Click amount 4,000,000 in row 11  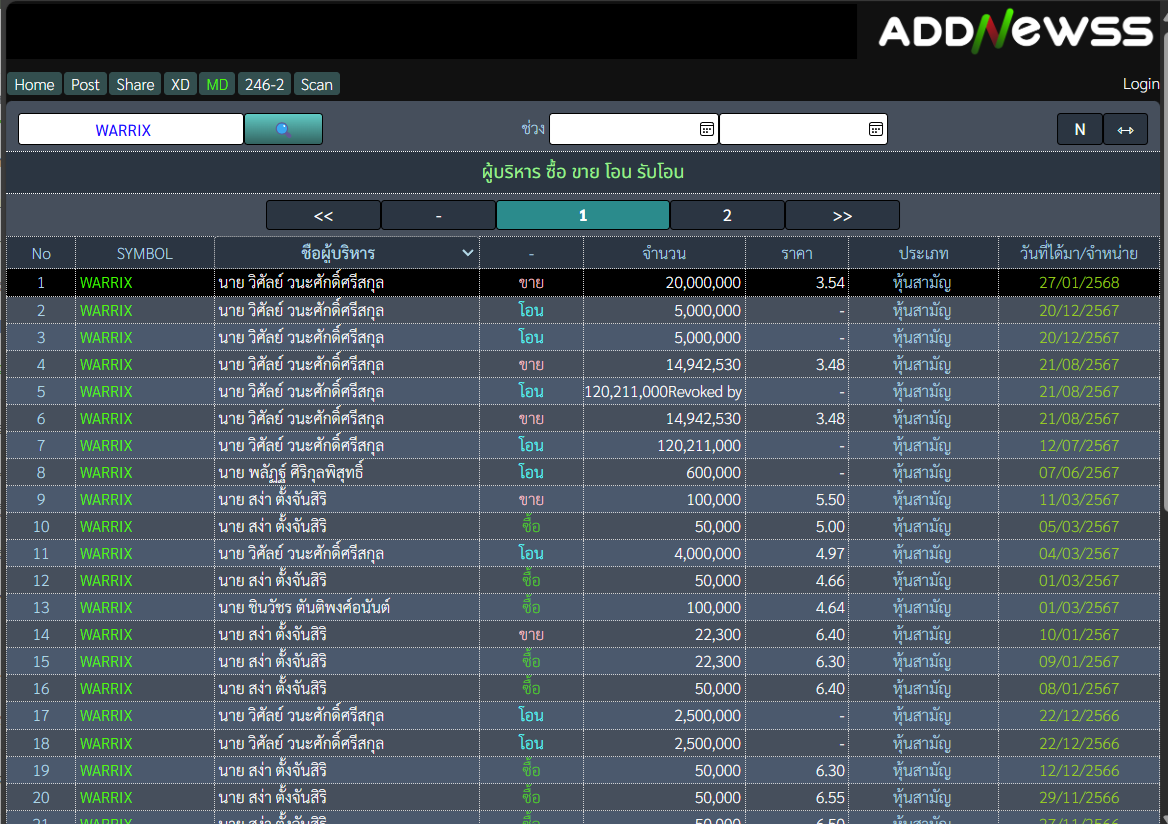[x=708, y=554]
